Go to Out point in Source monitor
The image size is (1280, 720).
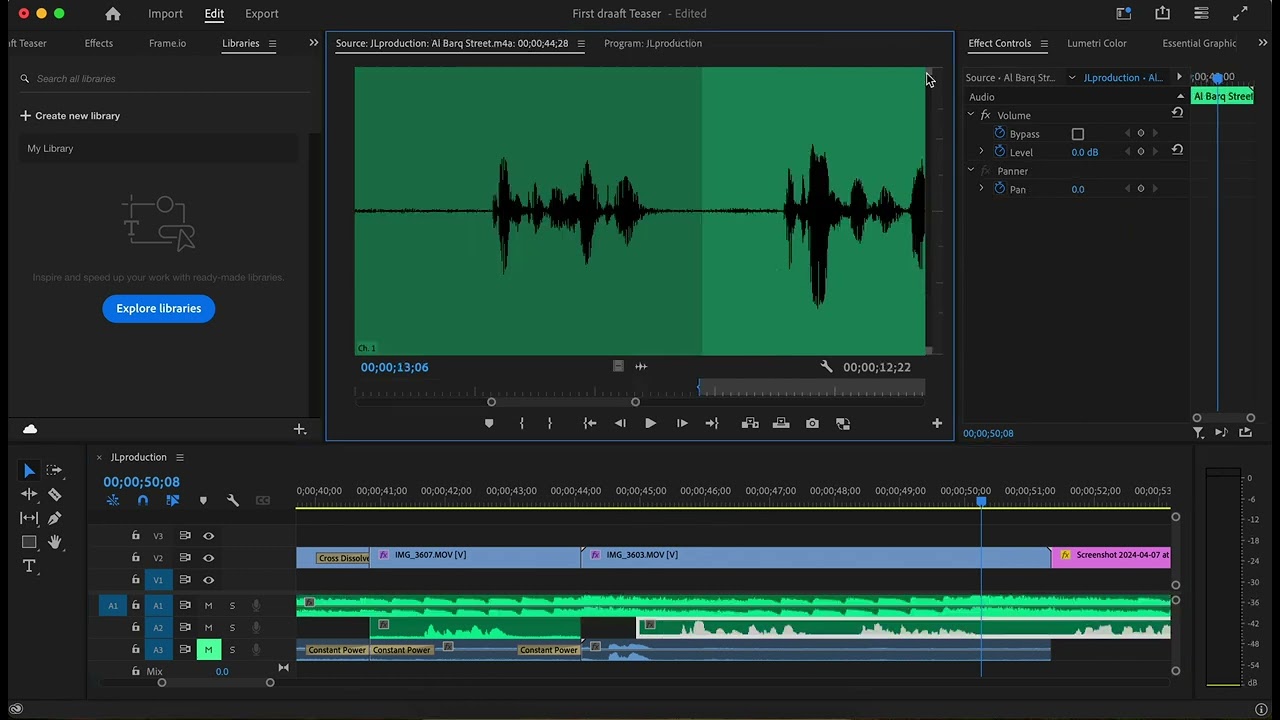point(712,424)
